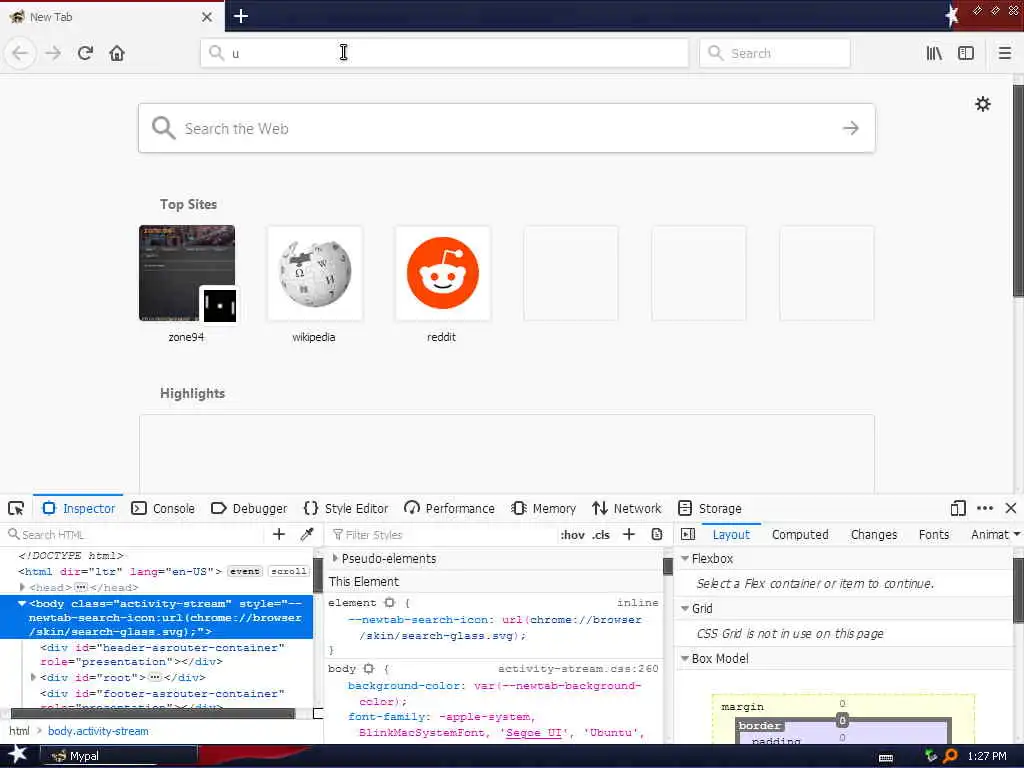This screenshot has width=1024, height=768.
Task: Click the forward navigation arrow
Action: coord(53,53)
